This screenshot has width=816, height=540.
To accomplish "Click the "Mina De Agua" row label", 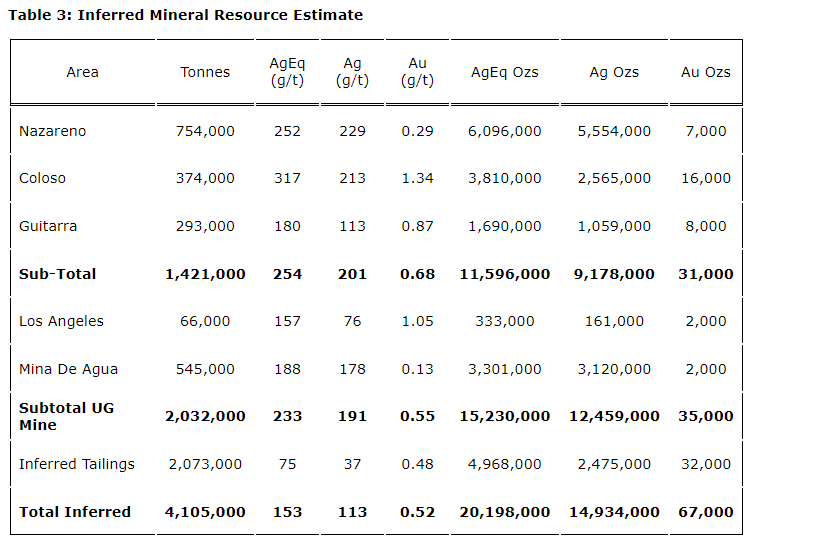I will [68, 369].
